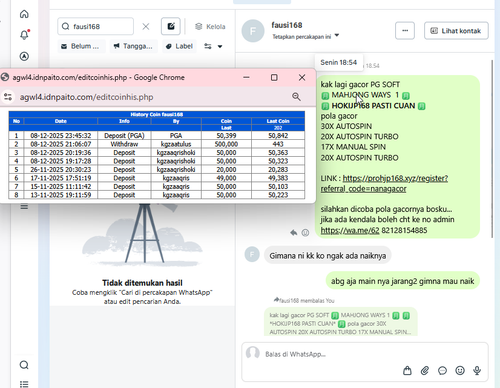Click the fausi168 contact avatar in the header

(x=253, y=31)
